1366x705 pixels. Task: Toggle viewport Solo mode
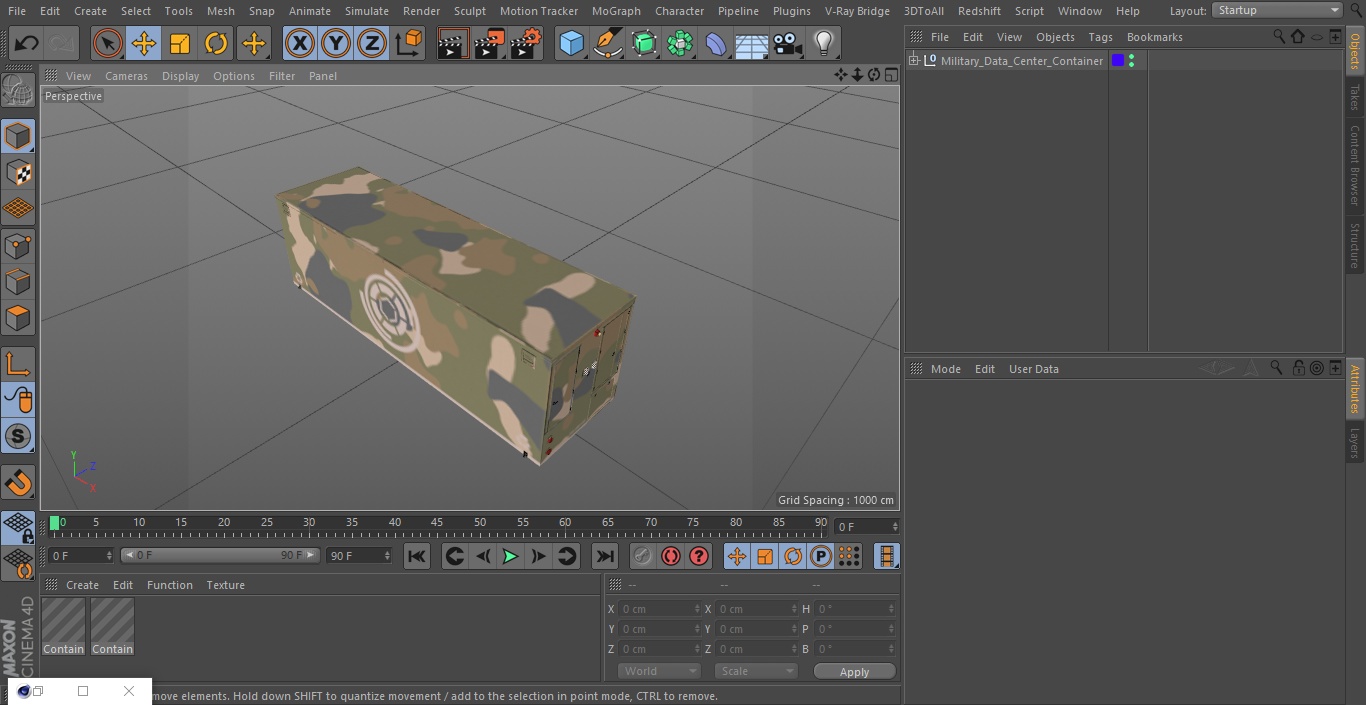(18, 437)
